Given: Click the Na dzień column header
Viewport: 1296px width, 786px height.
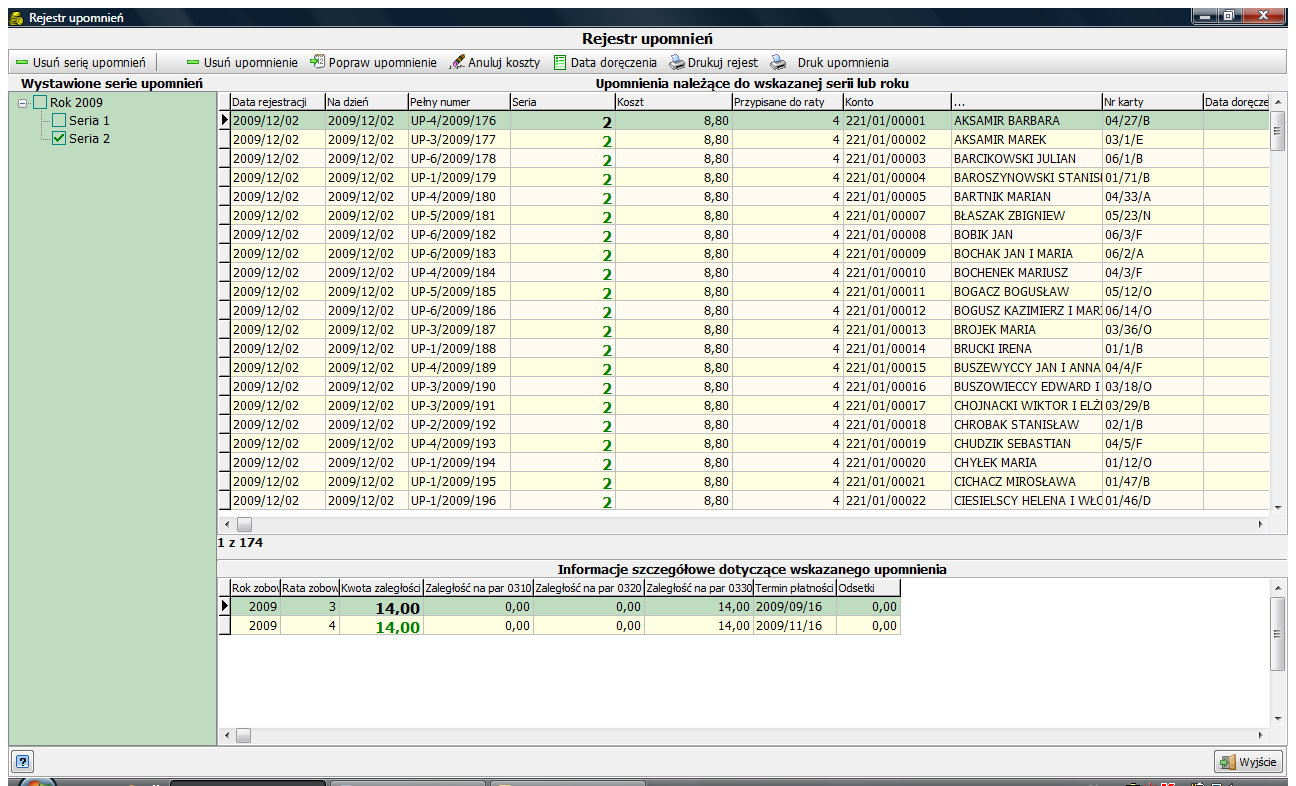Looking at the screenshot, I should pos(366,102).
